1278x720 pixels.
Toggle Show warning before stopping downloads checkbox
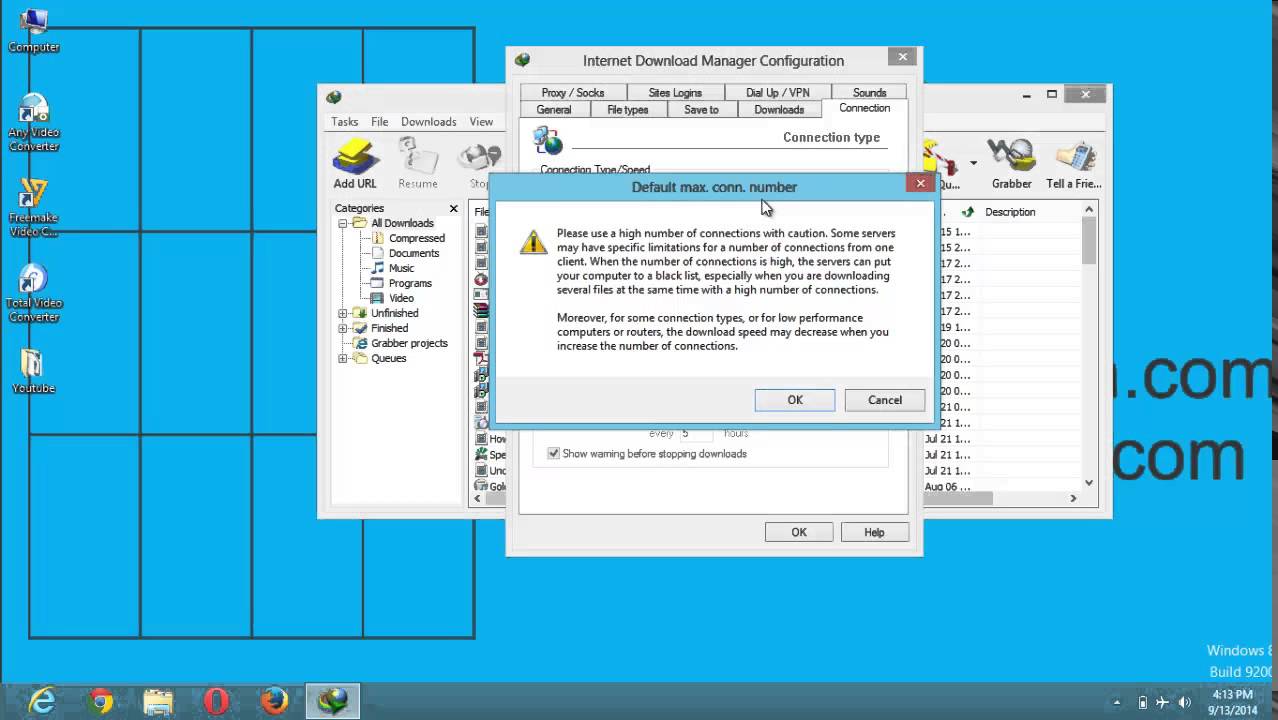coord(554,453)
